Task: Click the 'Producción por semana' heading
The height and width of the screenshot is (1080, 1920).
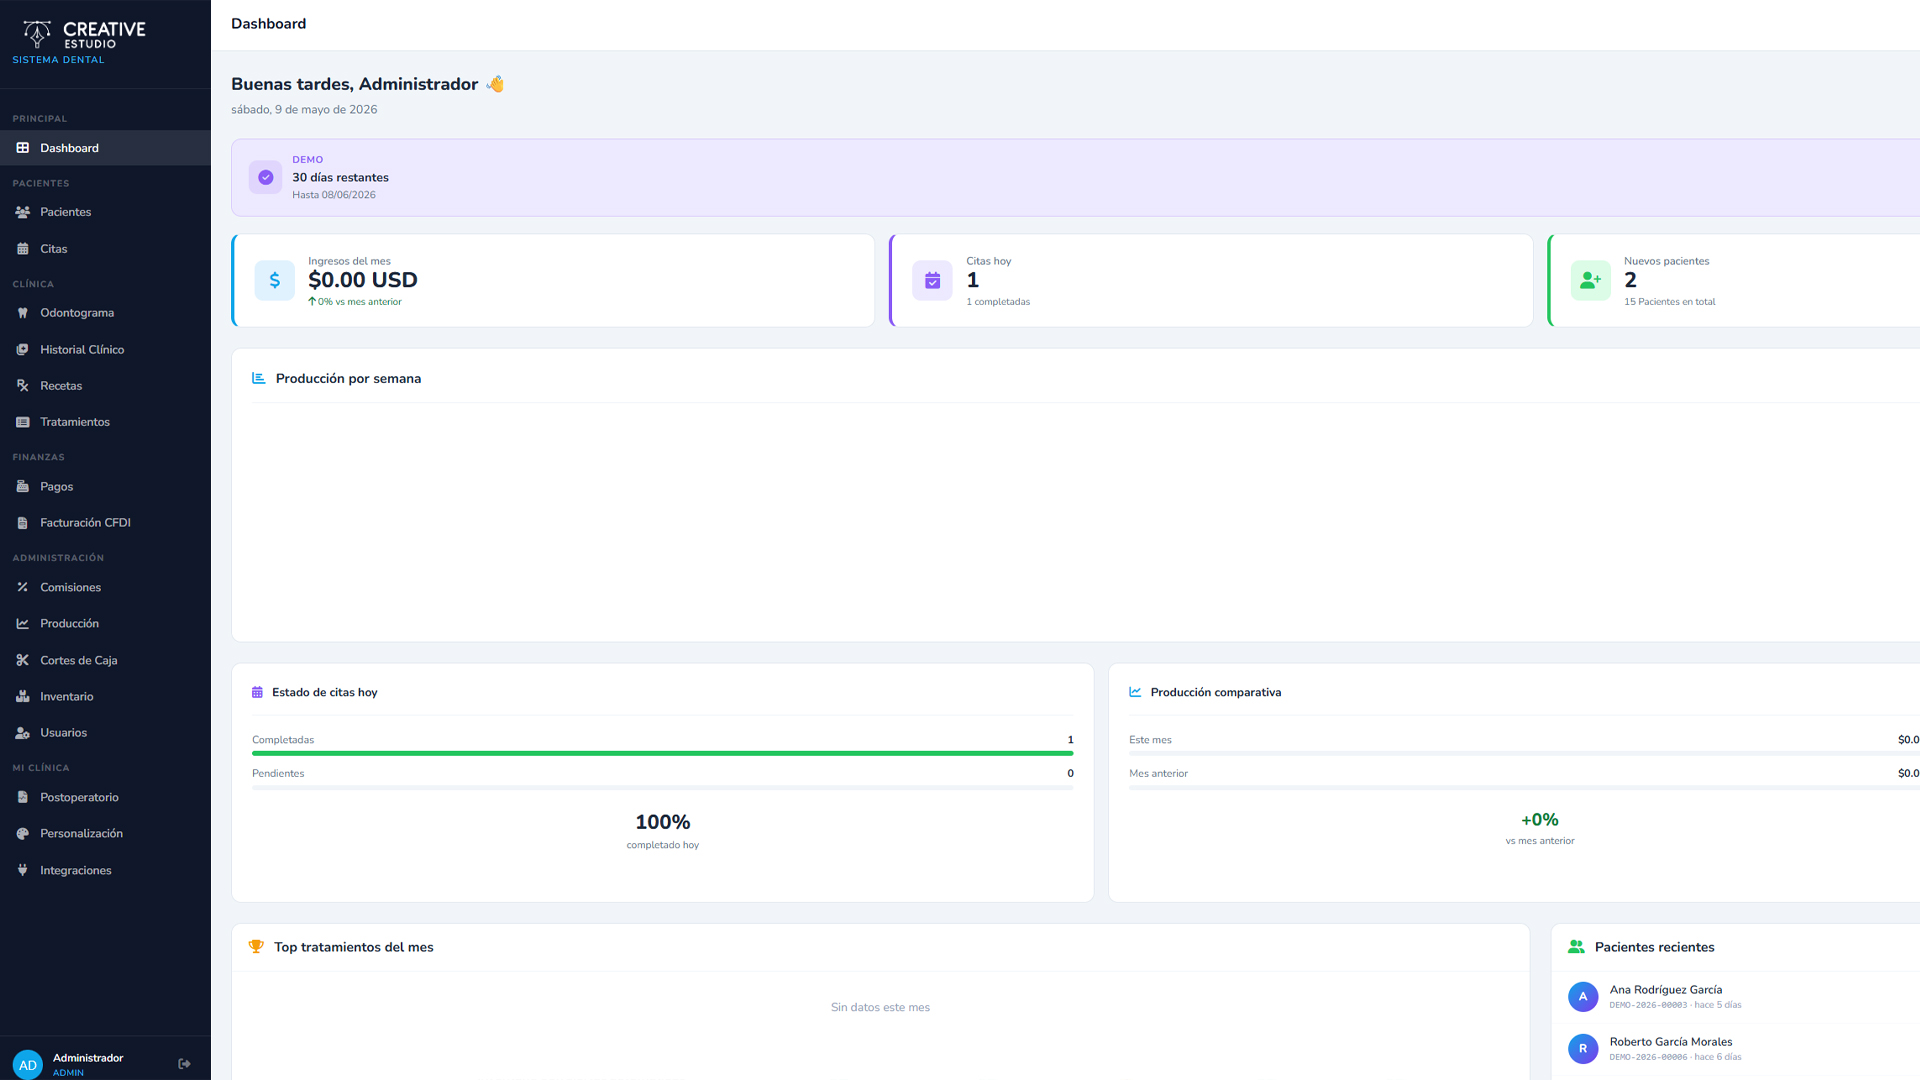Action: click(x=348, y=379)
